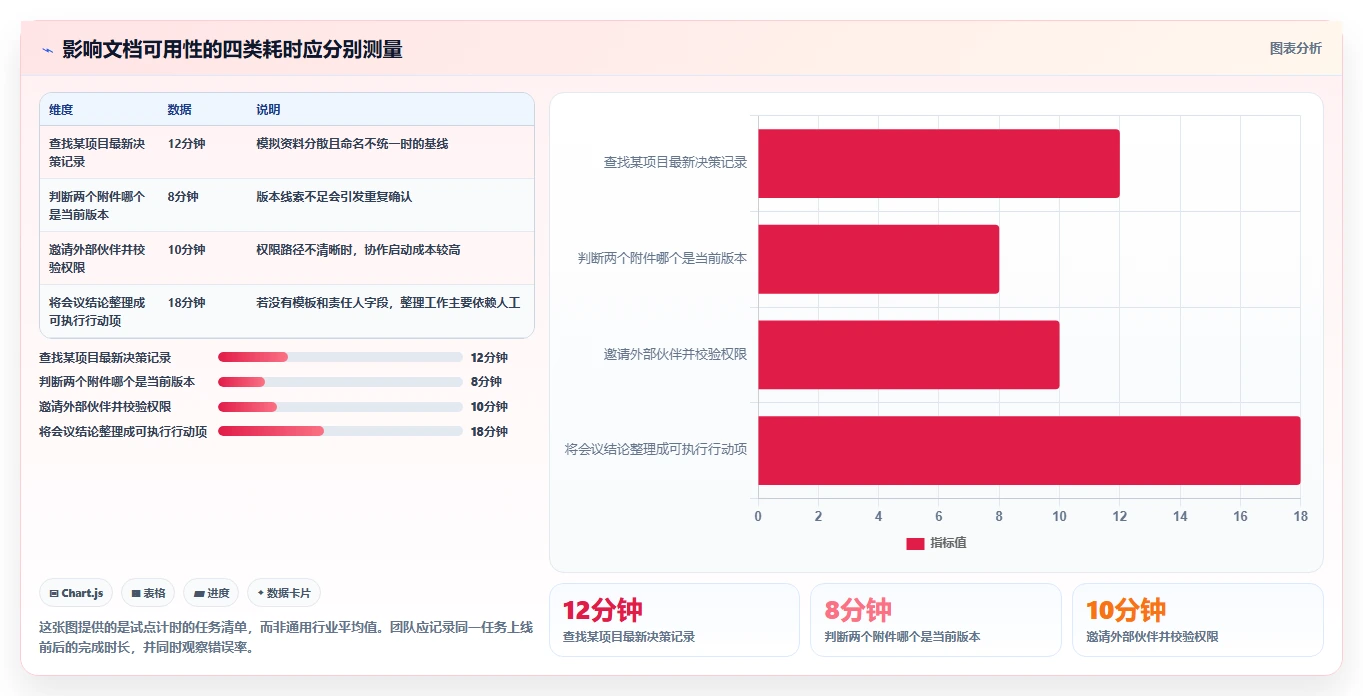Click description 模拟资料分散且命名不统一时的基线
The image size is (1363, 696).
pyautogui.click(x=352, y=144)
